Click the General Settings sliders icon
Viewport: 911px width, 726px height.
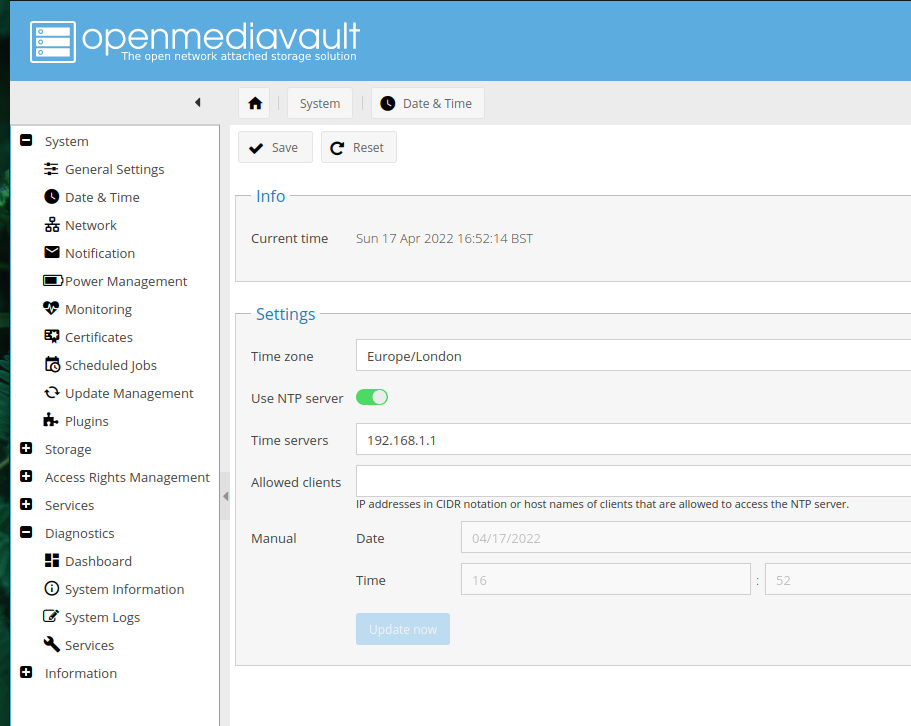pos(51,169)
